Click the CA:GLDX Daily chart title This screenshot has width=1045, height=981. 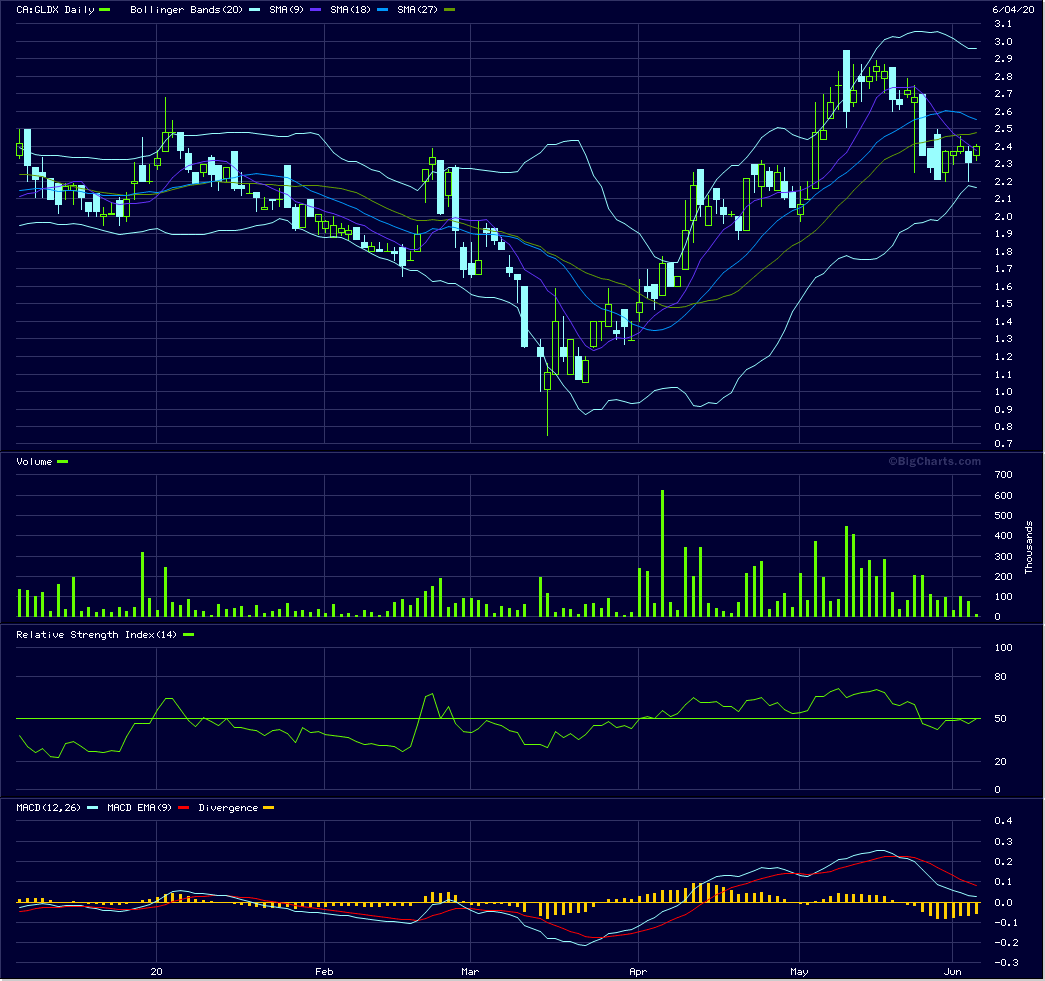[x=55, y=10]
